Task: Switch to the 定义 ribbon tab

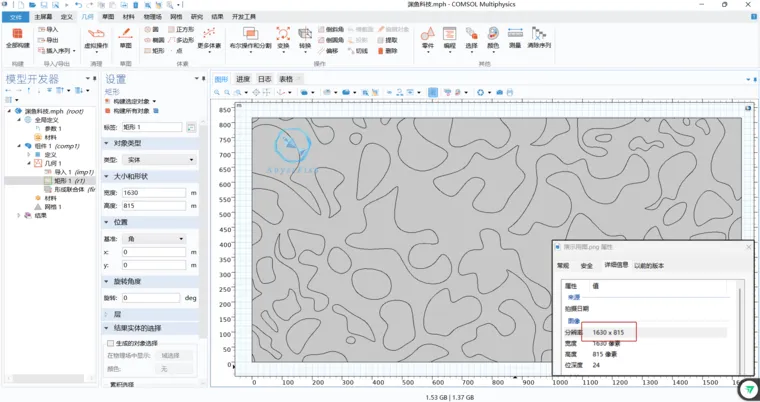Action: 66,17
